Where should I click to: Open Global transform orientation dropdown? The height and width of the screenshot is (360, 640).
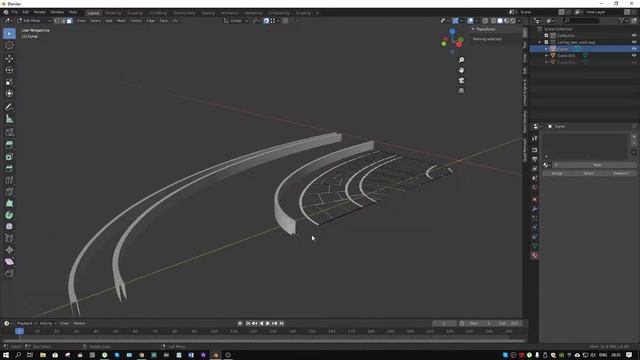(x=236, y=20)
